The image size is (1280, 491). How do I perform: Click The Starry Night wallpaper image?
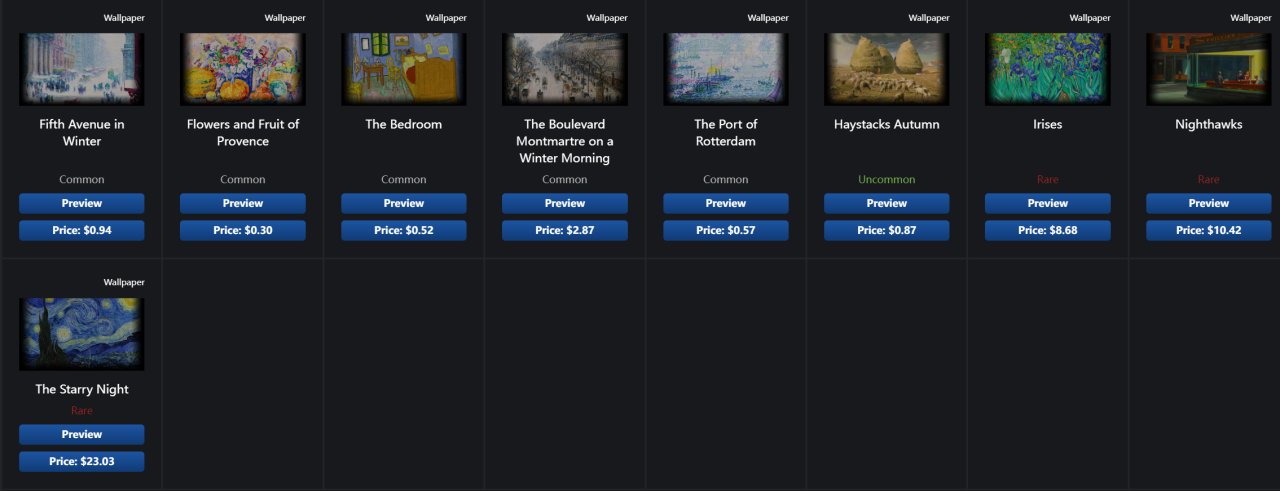(82, 334)
